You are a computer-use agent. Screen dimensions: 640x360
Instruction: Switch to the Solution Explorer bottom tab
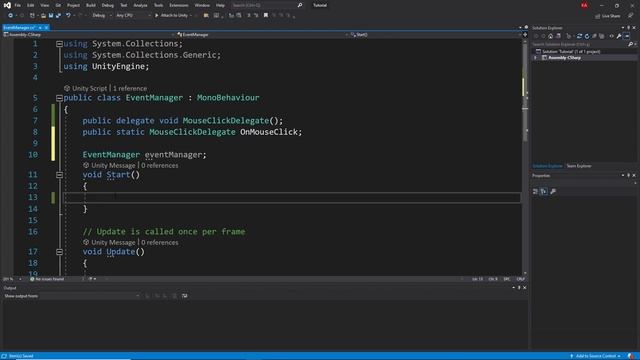point(547,166)
